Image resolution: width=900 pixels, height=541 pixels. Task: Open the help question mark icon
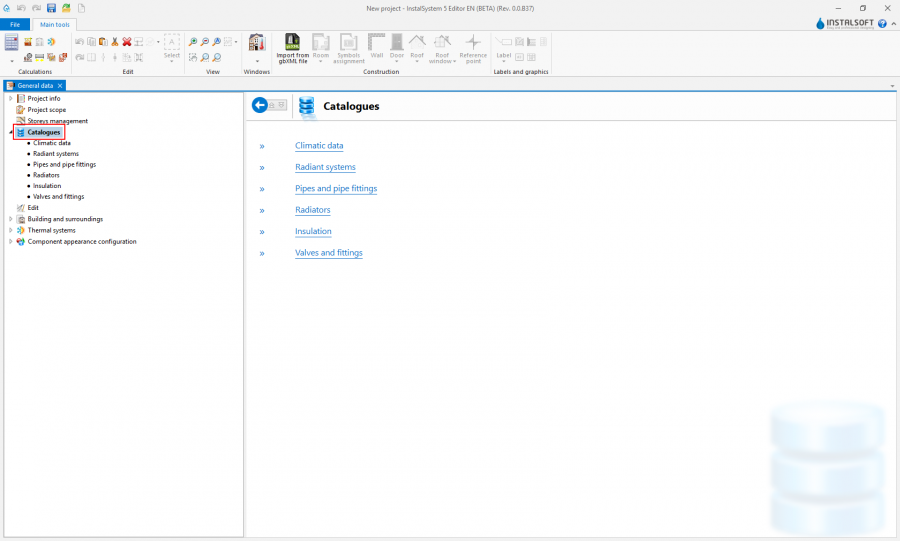coord(882,23)
